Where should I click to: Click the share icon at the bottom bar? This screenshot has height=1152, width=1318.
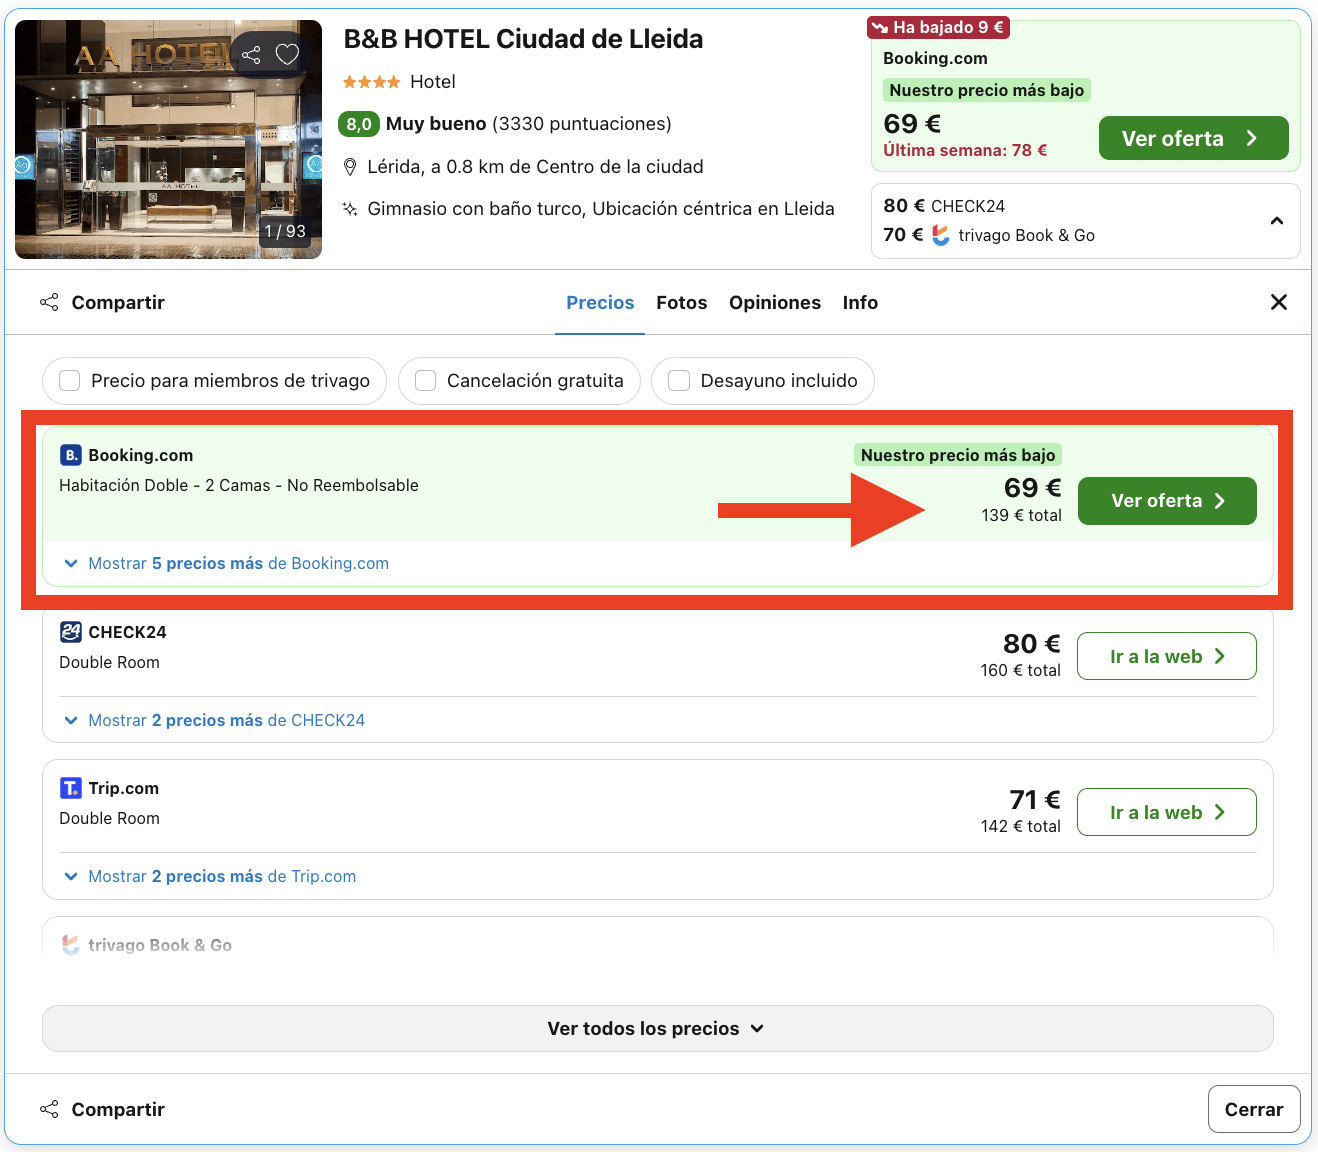tap(49, 1108)
